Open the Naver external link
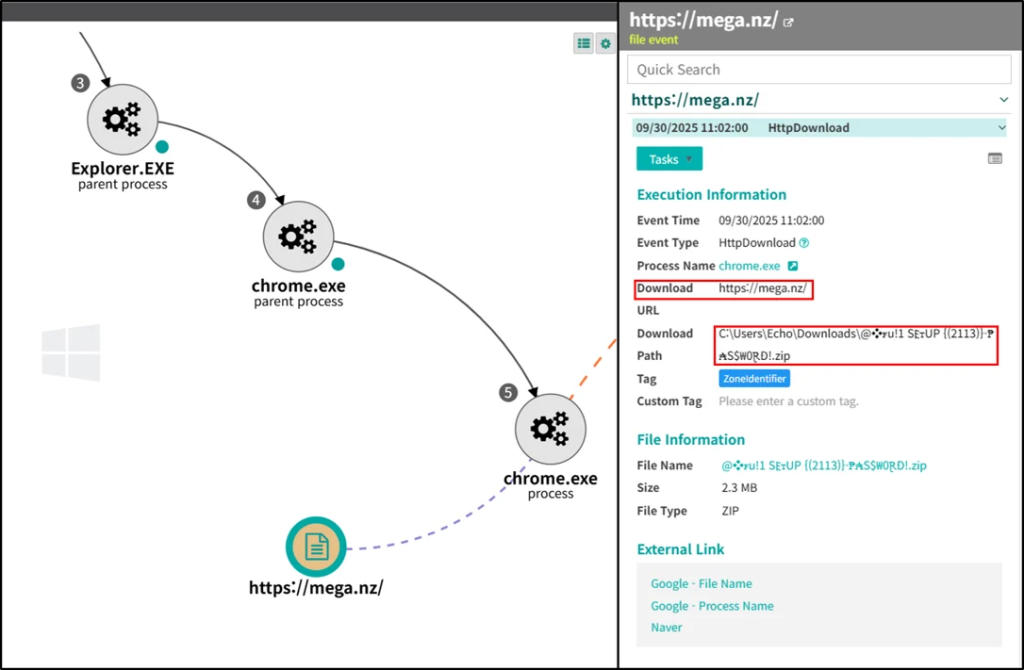Image resolution: width=1024 pixels, height=670 pixels. coord(666,628)
